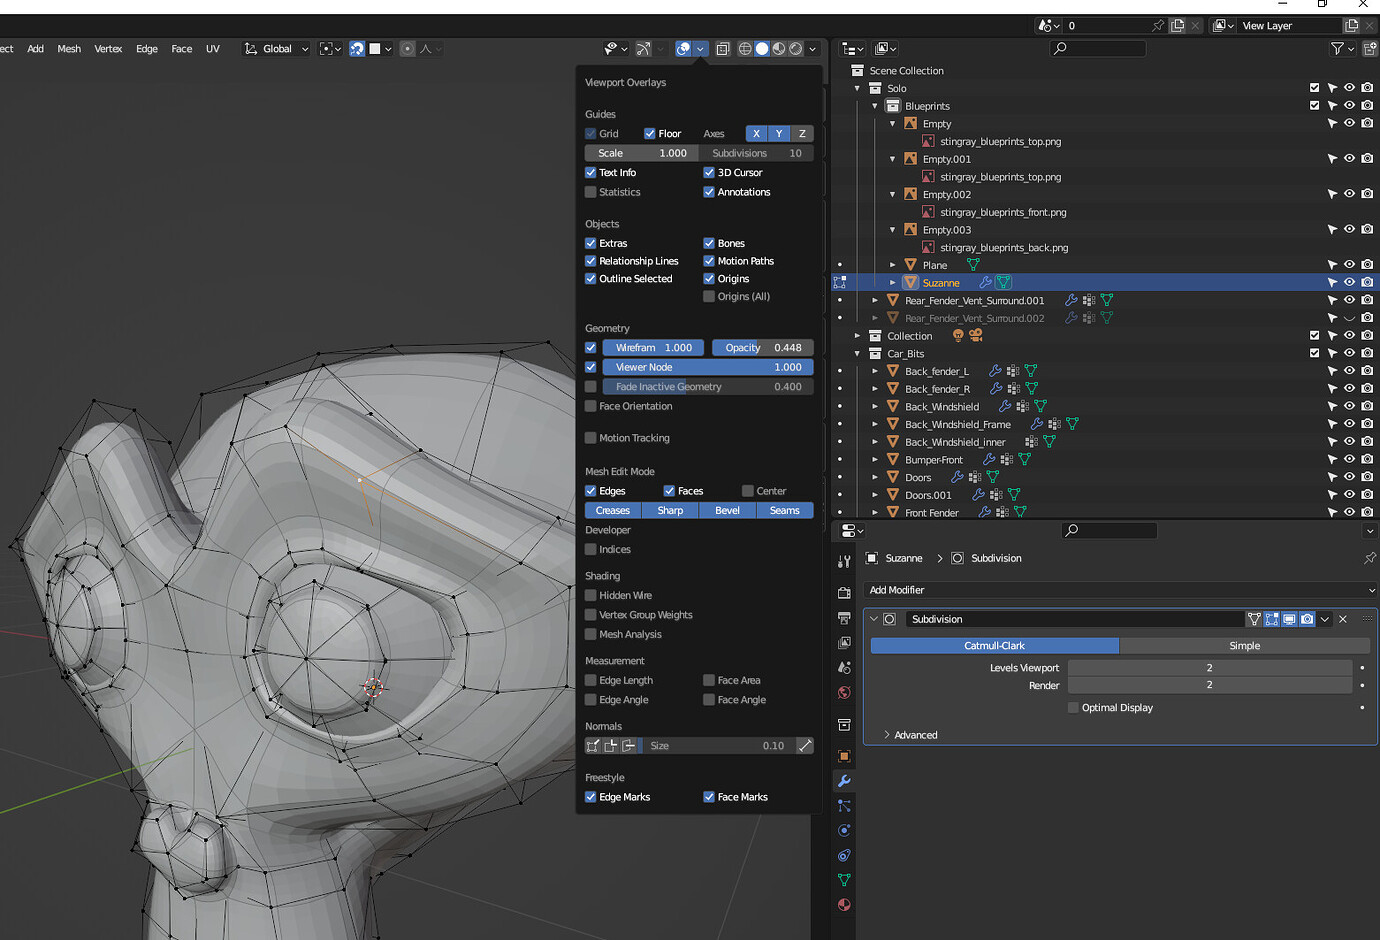This screenshot has height=940, width=1380.
Task: Enable Face Orientation overlay
Action: (591, 406)
